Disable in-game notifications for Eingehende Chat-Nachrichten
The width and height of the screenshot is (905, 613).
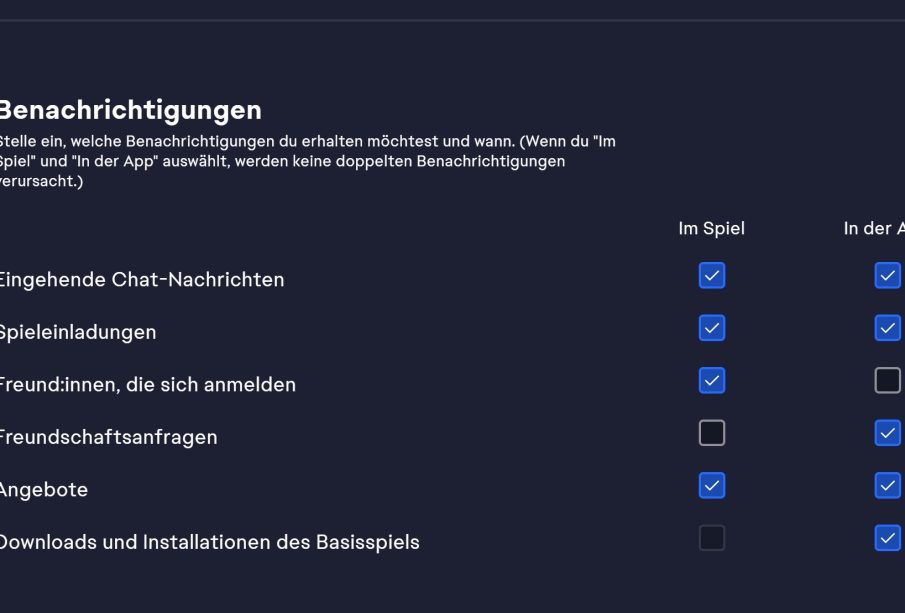(x=711, y=276)
